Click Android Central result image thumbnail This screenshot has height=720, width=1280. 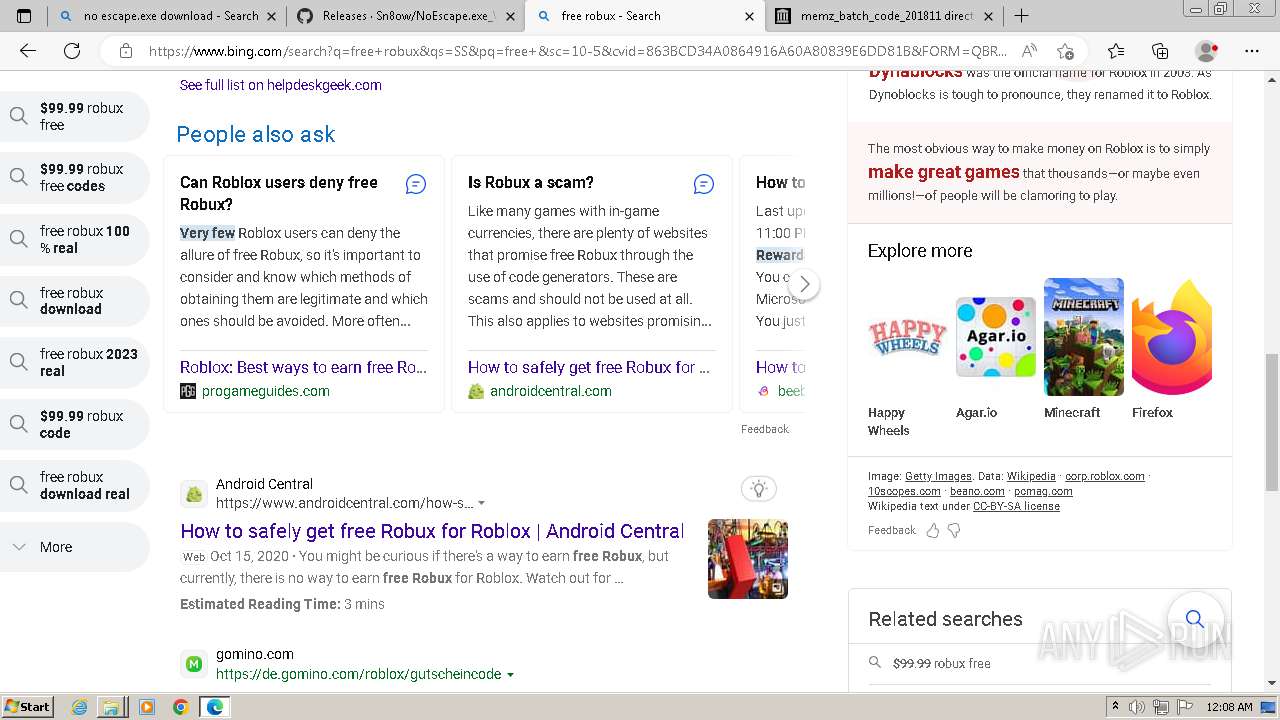click(x=748, y=559)
